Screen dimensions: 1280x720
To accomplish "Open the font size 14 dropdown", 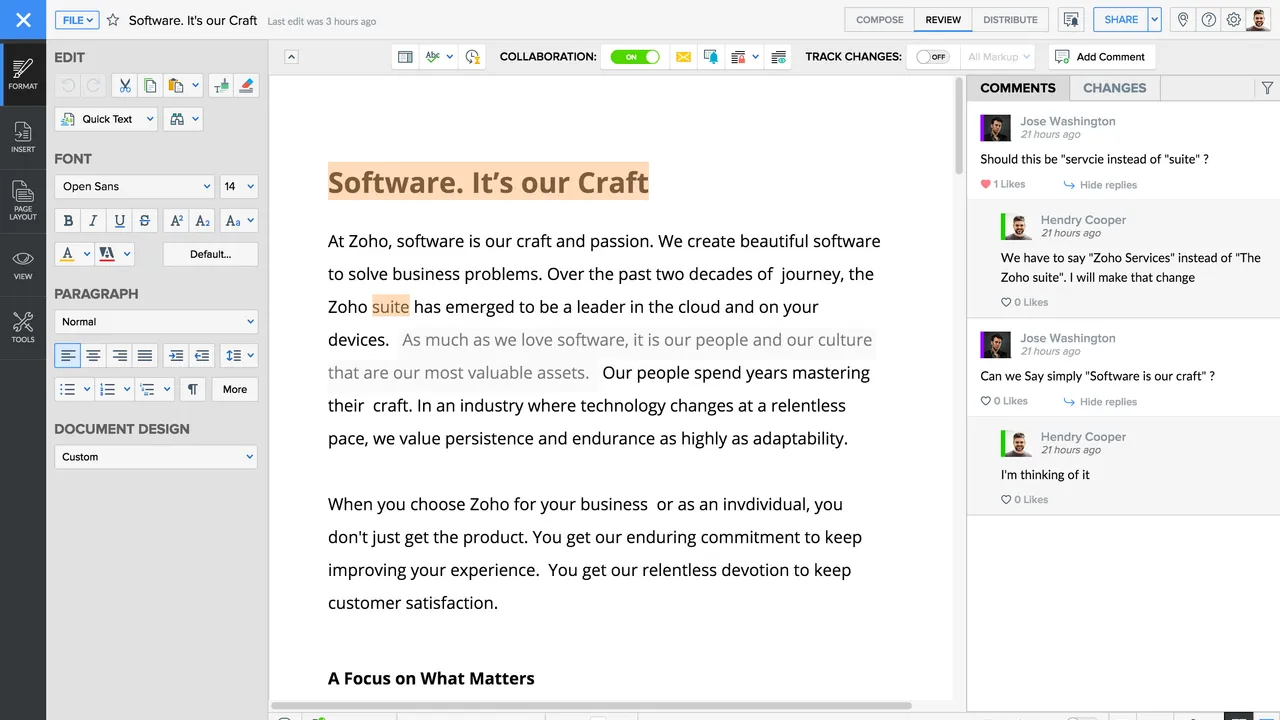I will 238,186.
